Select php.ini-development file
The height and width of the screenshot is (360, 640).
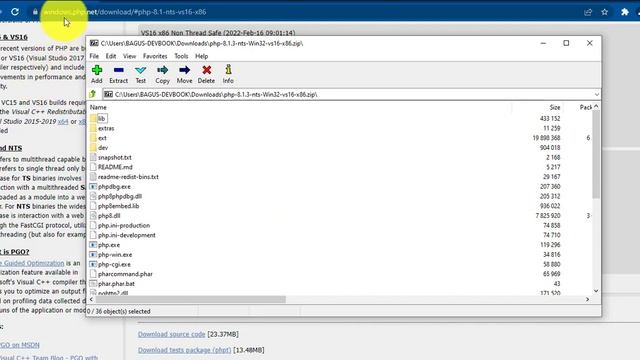127,236
